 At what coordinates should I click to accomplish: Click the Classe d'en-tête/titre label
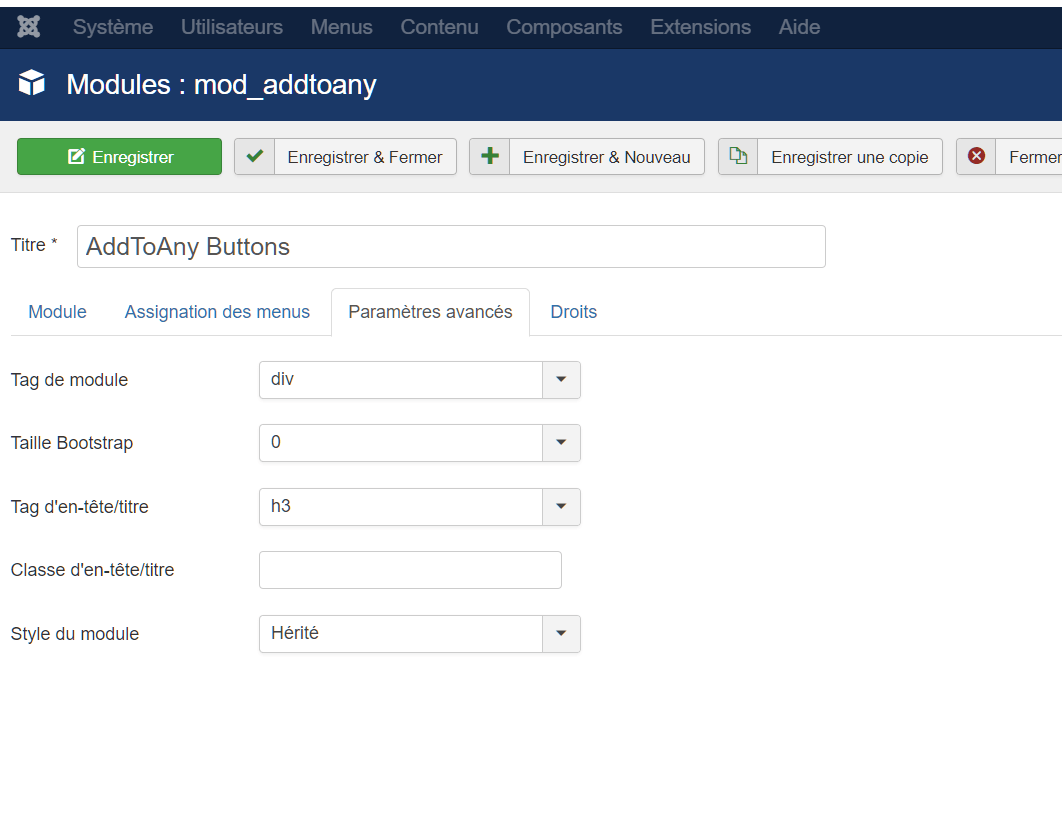click(92, 570)
